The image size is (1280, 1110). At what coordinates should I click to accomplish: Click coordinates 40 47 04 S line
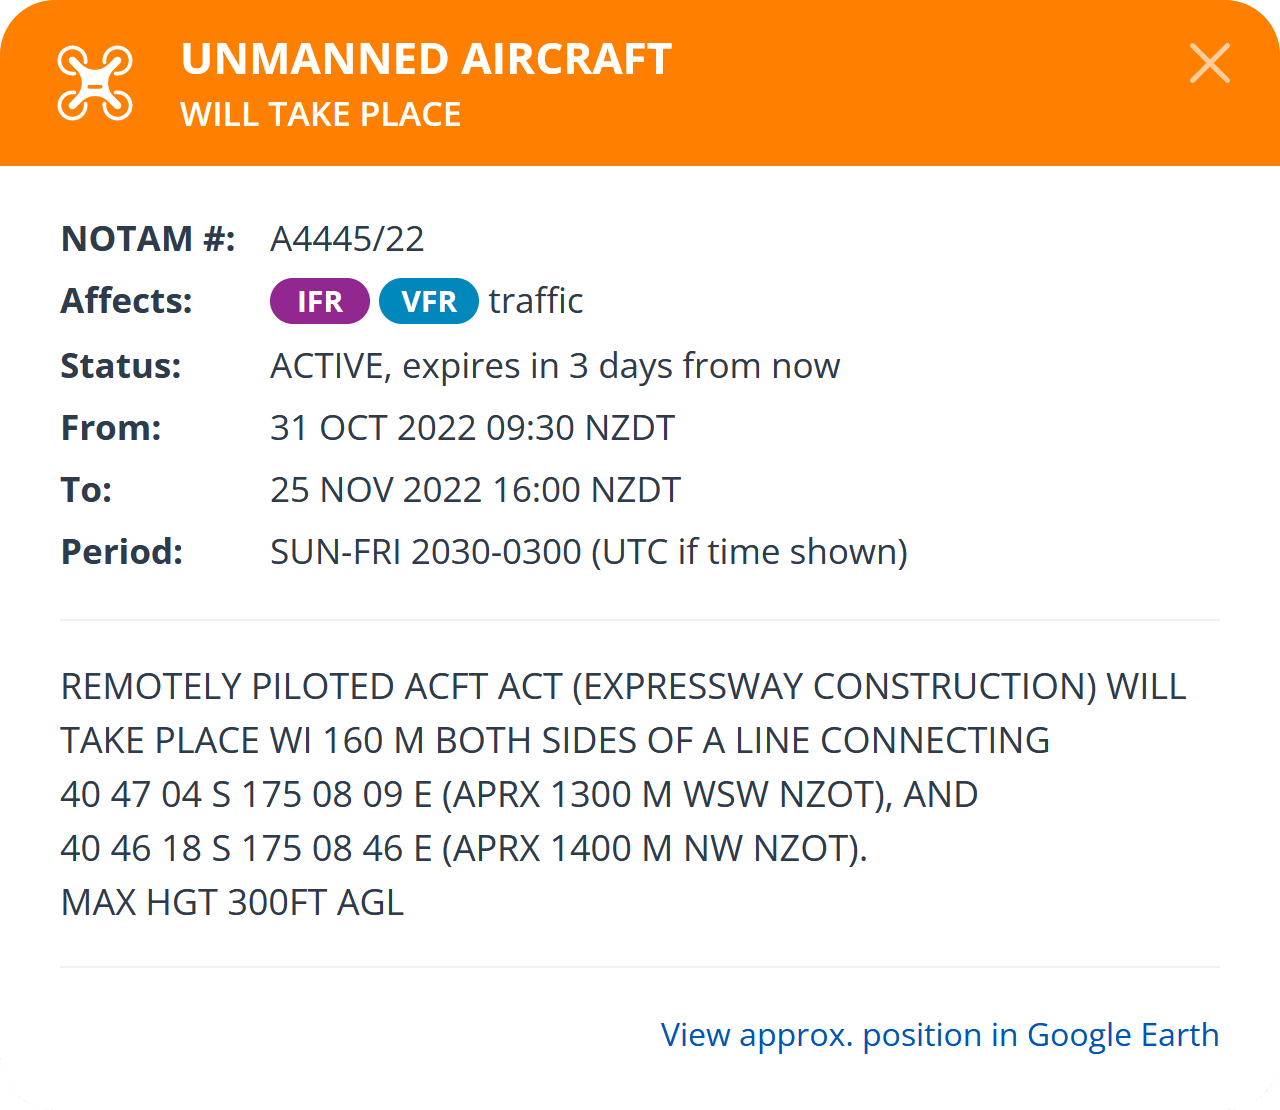(520, 795)
